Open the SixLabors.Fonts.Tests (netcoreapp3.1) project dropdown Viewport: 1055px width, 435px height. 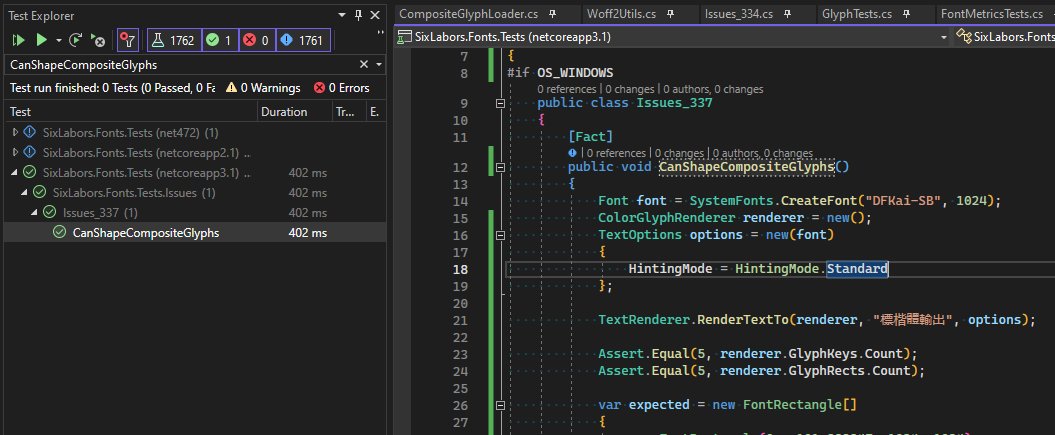(x=944, y=37)
